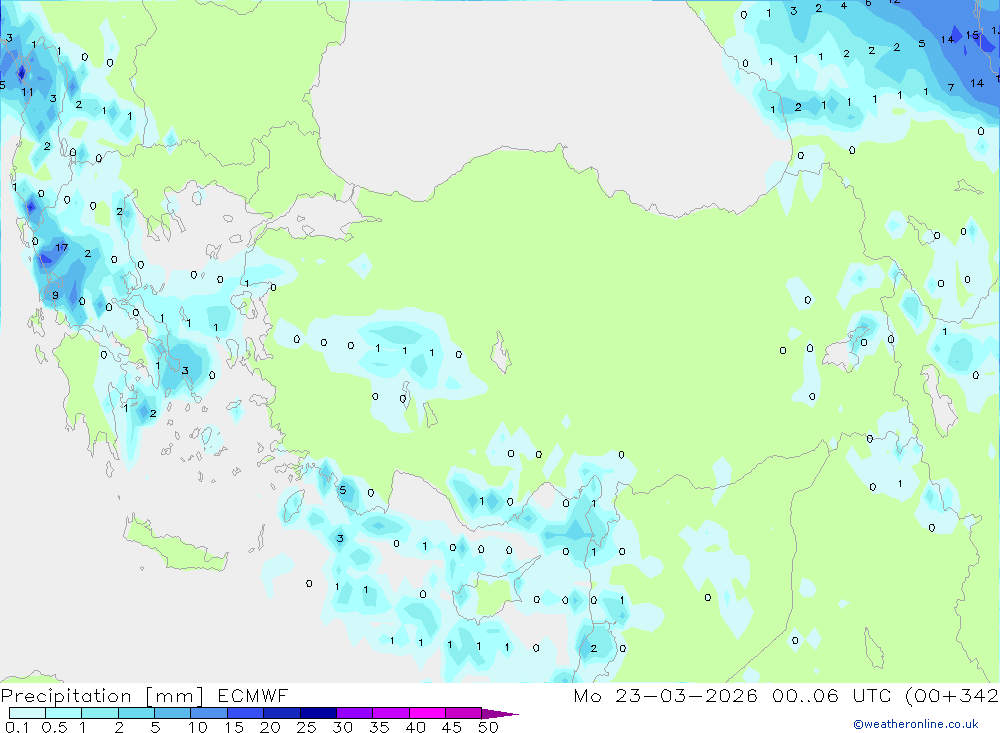Pick the 35–40 mm purple legend swatch

(390, 713)
